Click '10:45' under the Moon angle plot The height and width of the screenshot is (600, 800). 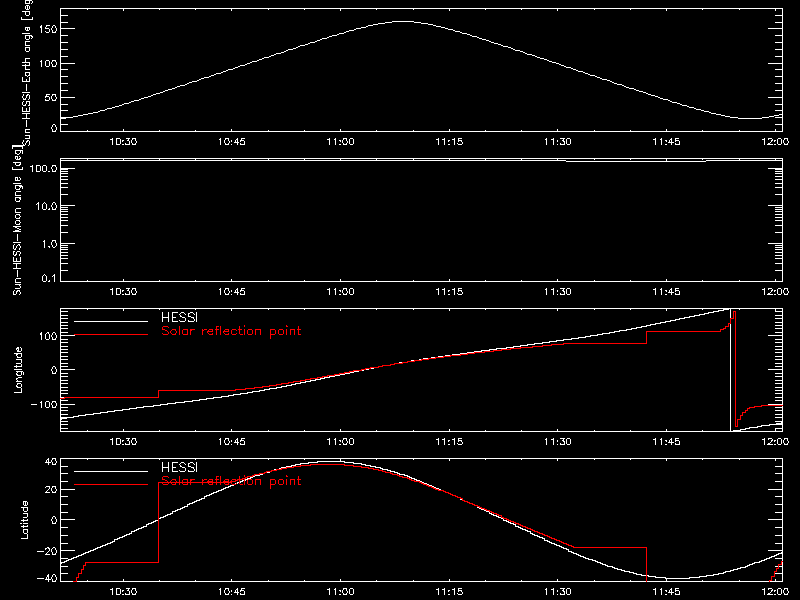232,292
